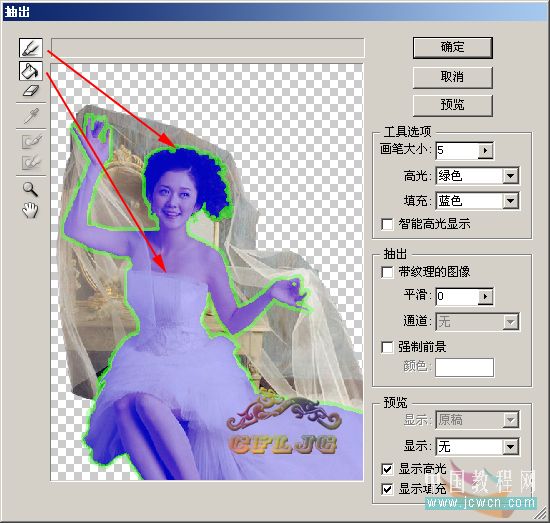
Task: Click the 平滑 value field
Action: click(457, 296)
